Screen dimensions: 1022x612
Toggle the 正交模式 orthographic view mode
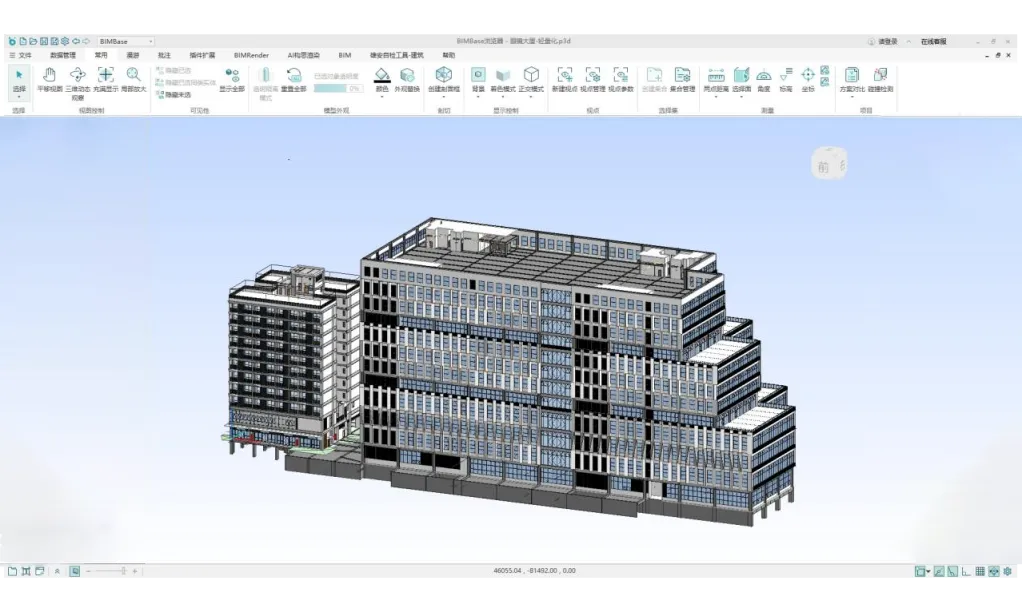532,76
